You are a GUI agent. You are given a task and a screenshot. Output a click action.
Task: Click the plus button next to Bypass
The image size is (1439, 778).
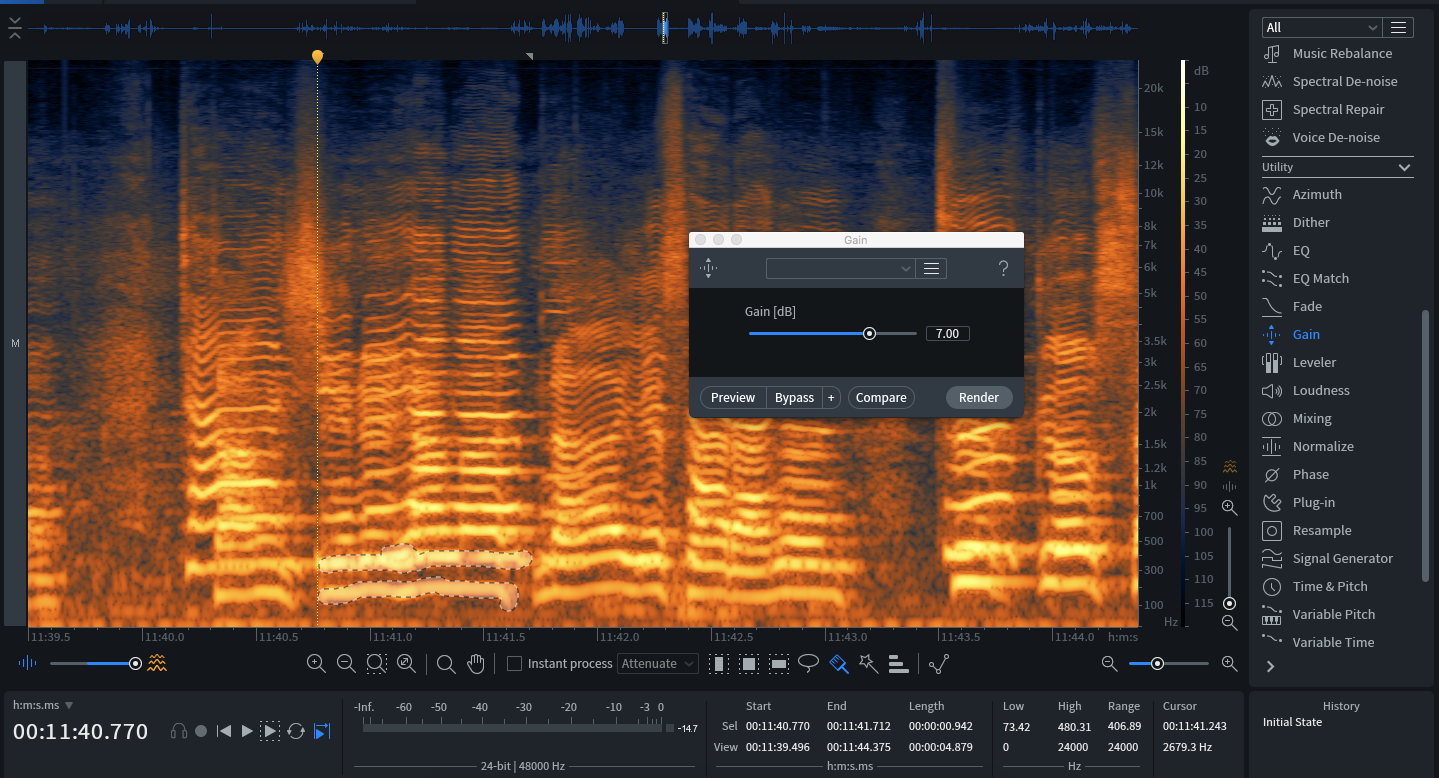coord(831,398)
